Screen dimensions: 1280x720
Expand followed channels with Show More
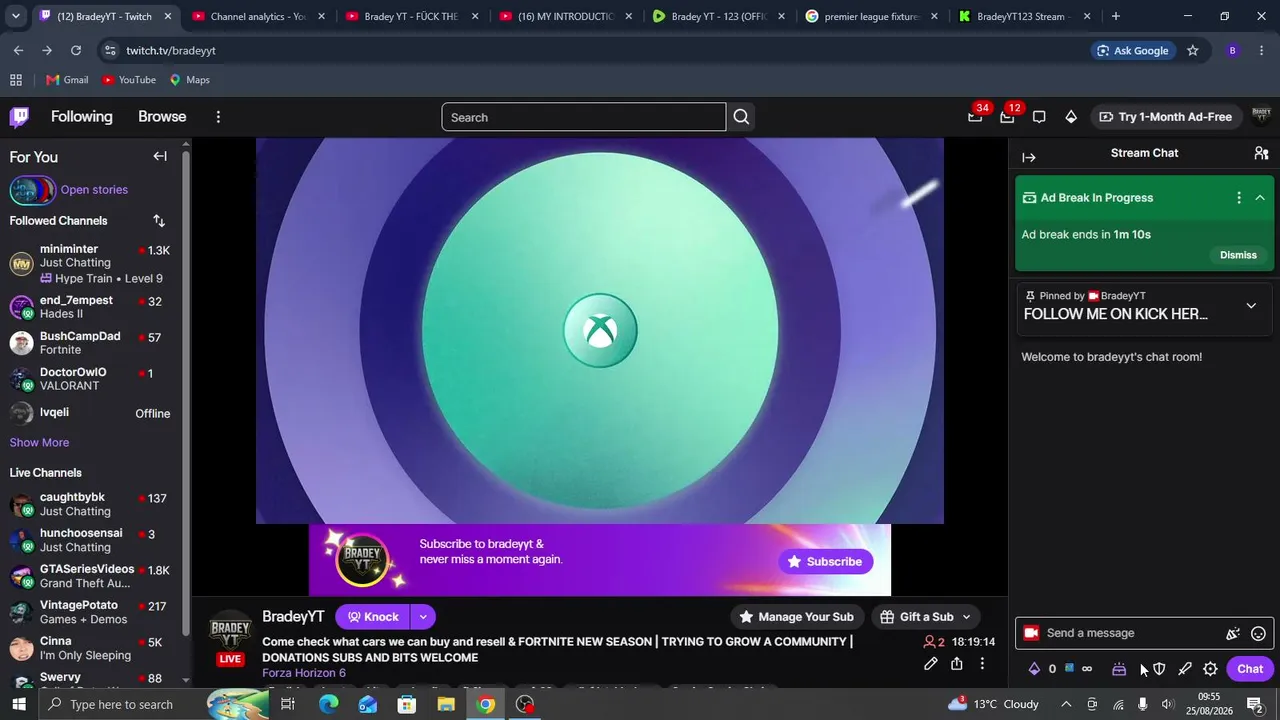coord(39,443)
